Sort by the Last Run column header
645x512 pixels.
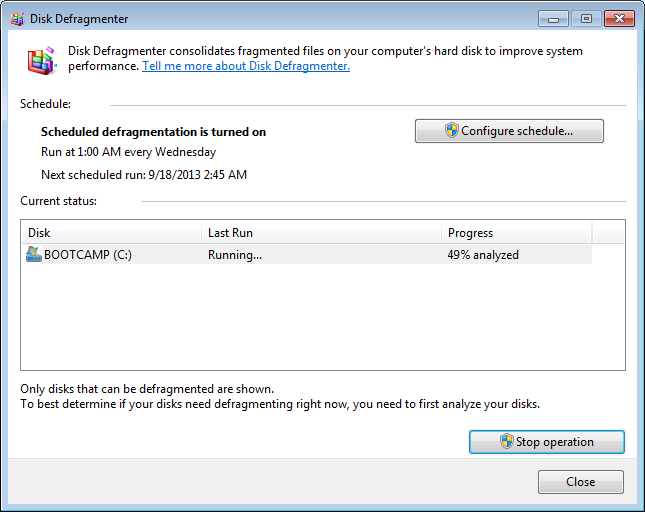321,233
